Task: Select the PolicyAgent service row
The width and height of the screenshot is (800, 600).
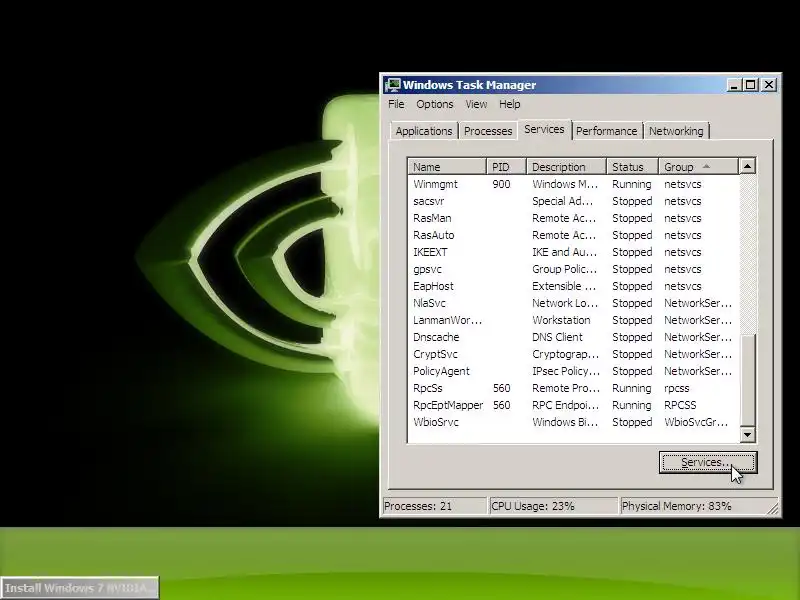Action: pyautogui.click(x=573, y=371)
